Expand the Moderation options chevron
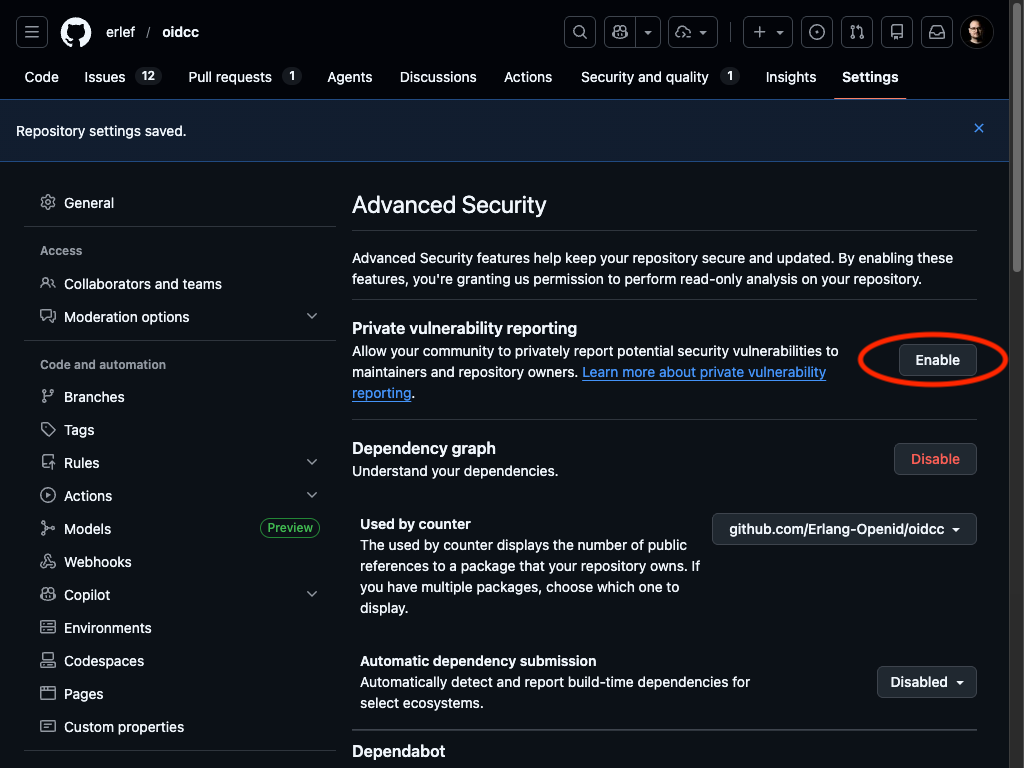The height and width of the screenshot is (768, 1024). pos(312,316)
